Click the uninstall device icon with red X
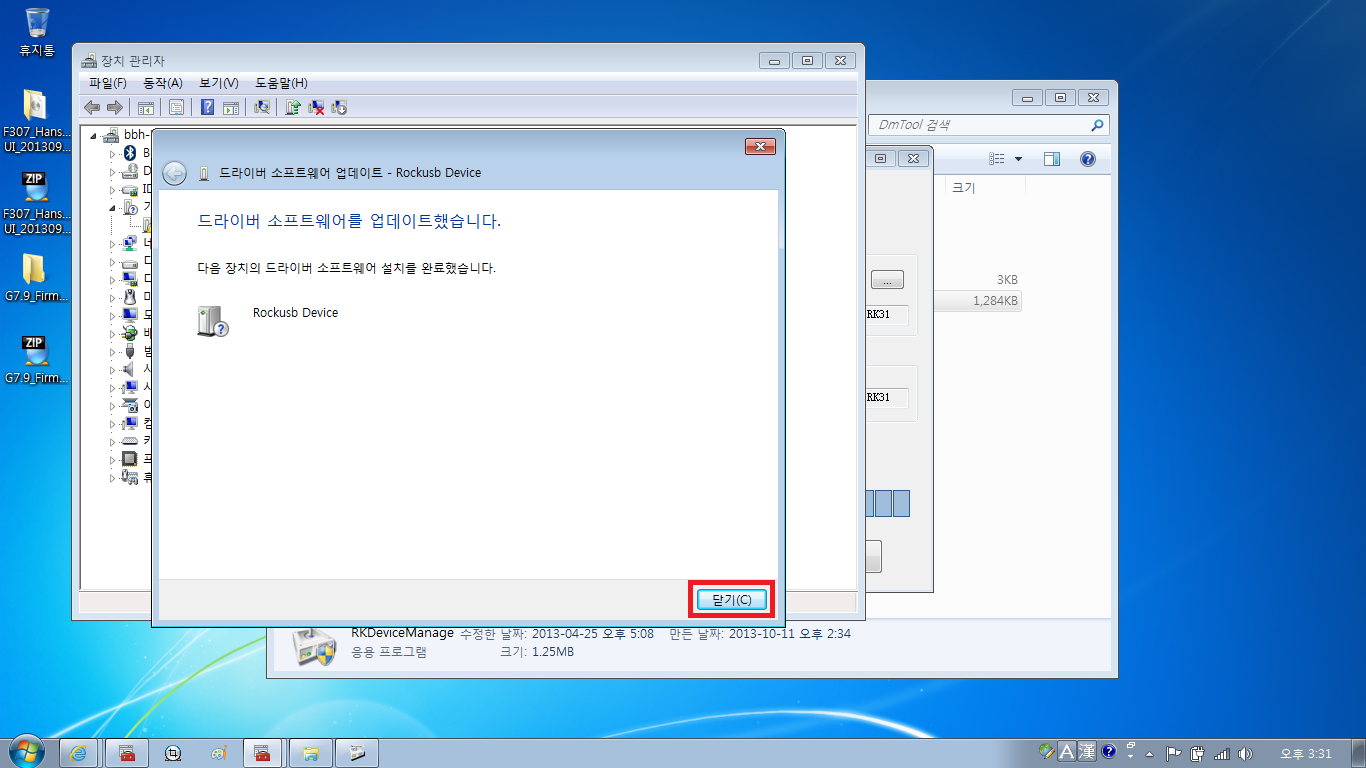Viewport: 1366px width, 768px height. [x=316, y=107]
